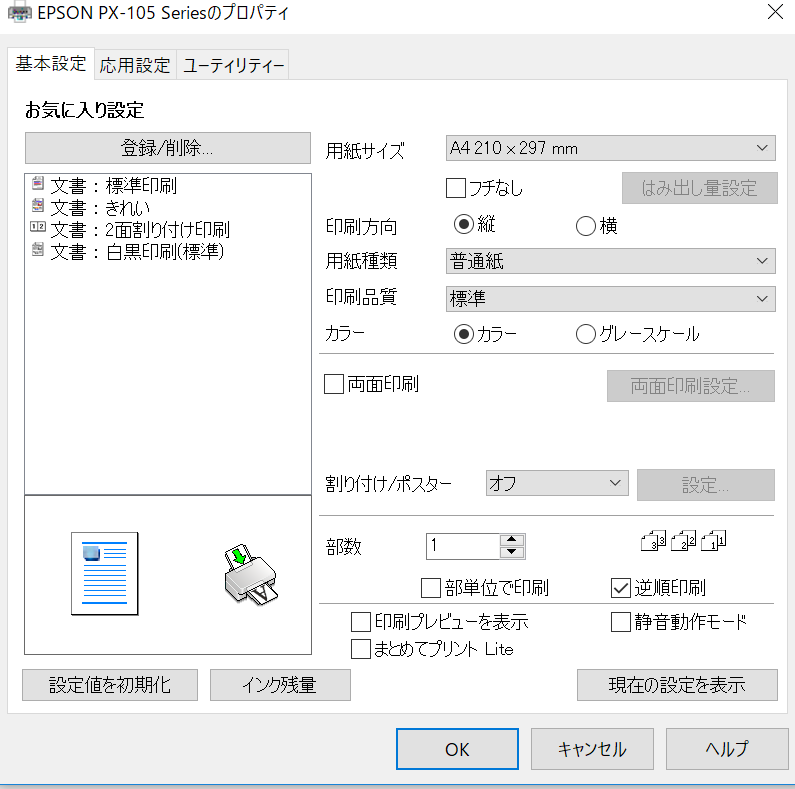Click the キャンセル button

[592, 749]
